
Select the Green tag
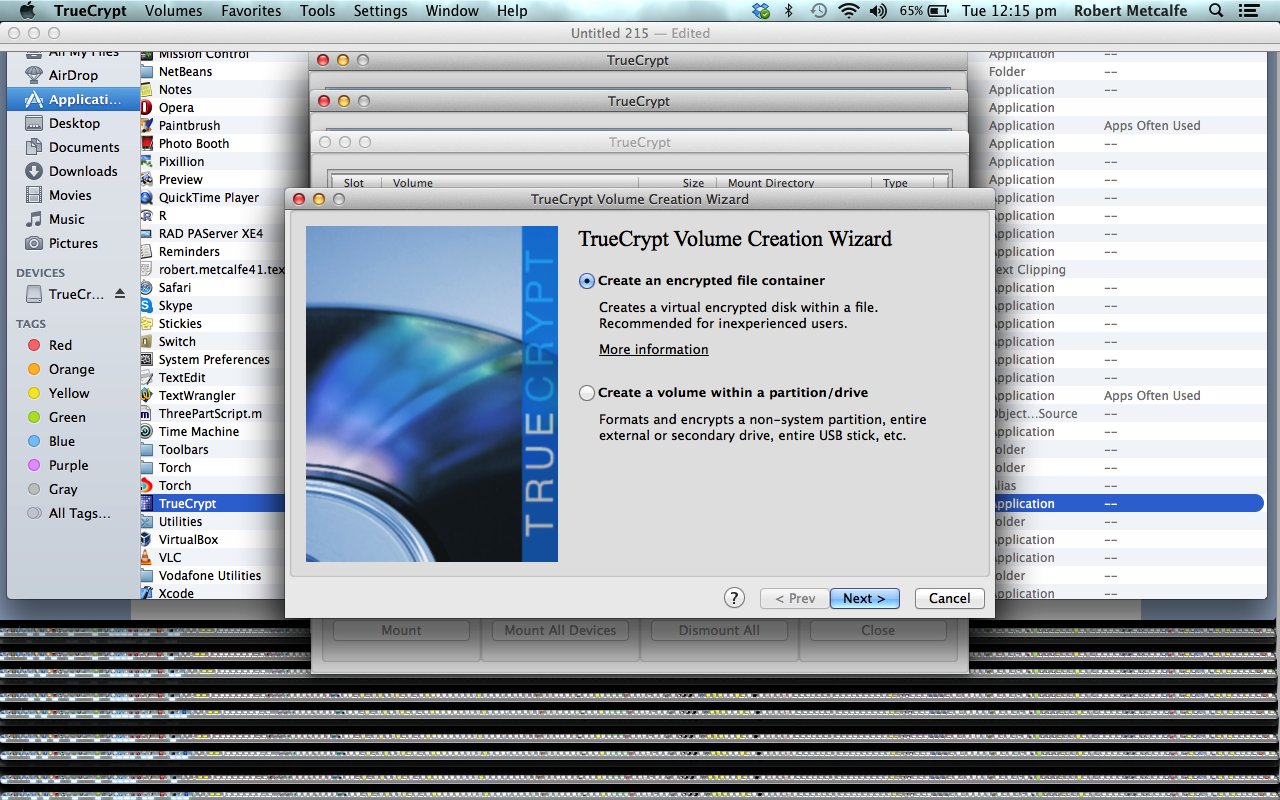[67, 417]
